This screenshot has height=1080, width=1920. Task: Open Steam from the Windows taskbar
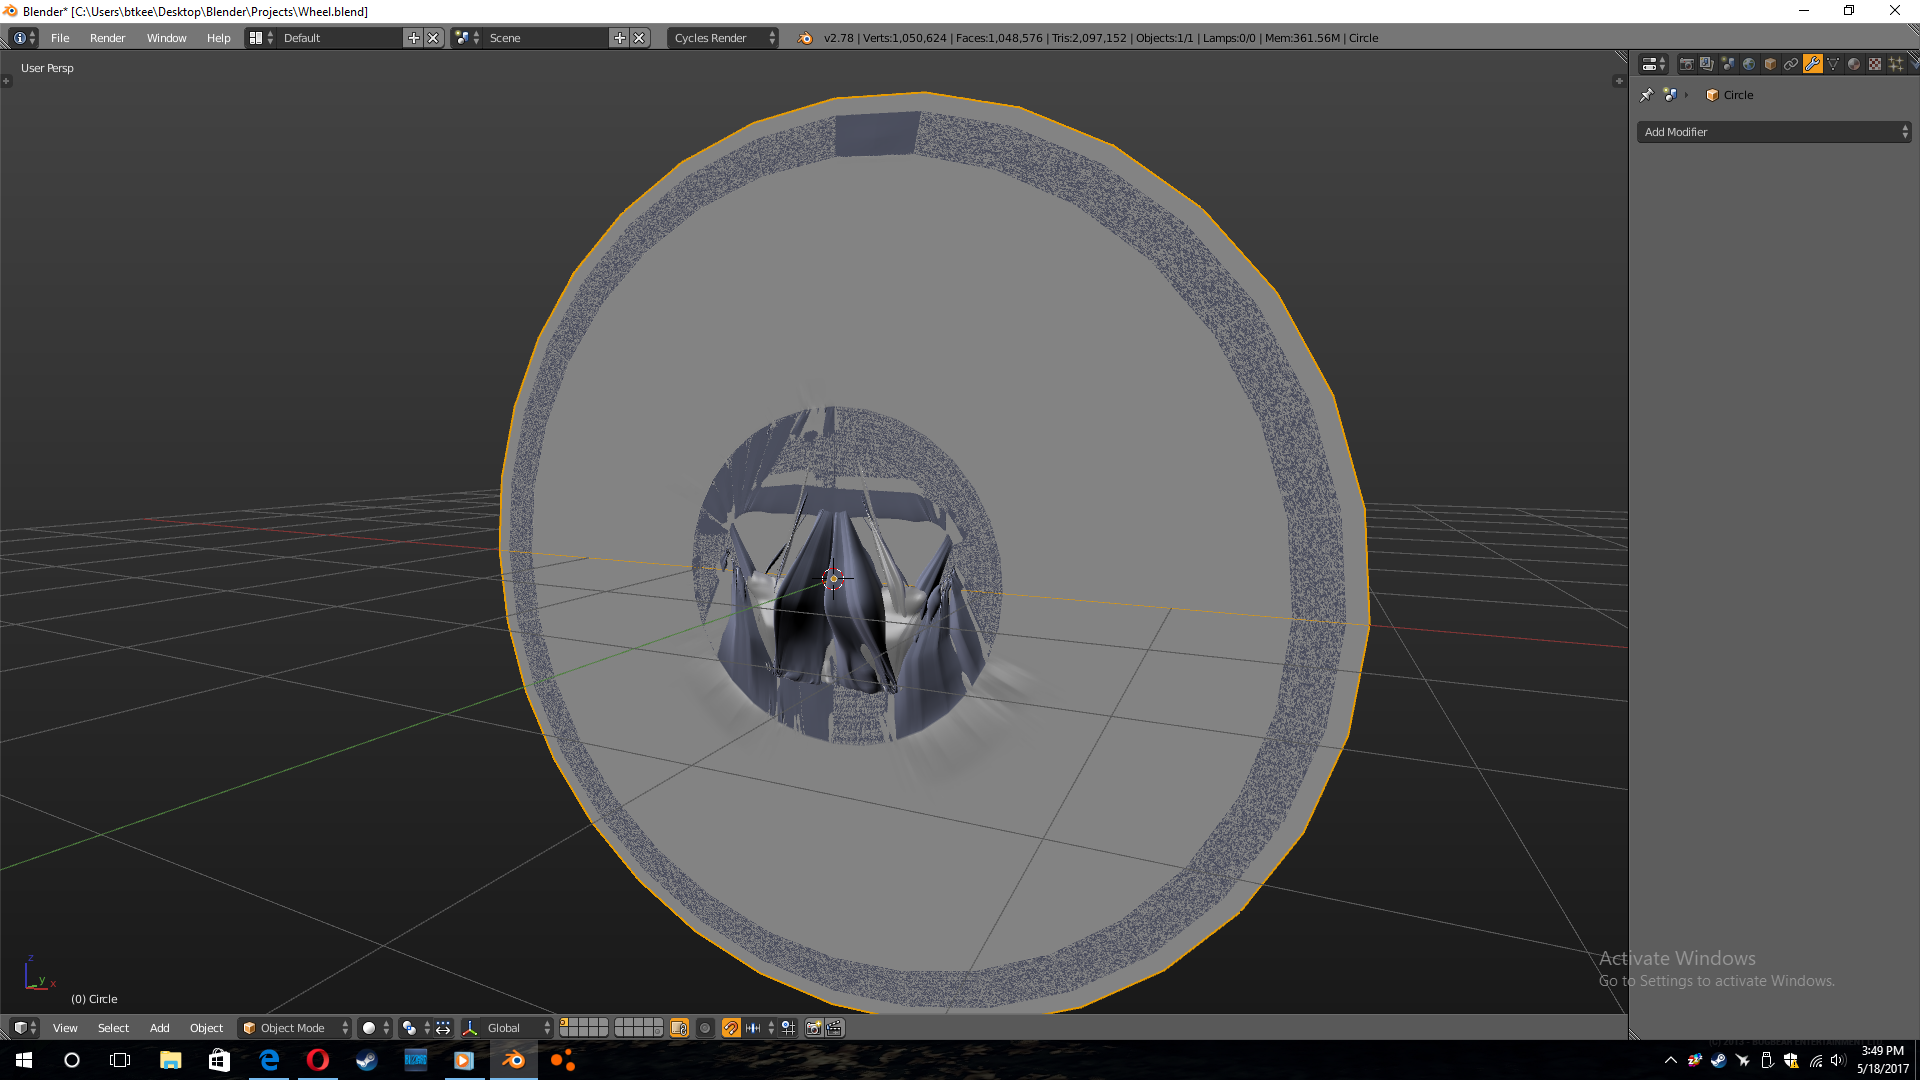[x=366, y=1060]
